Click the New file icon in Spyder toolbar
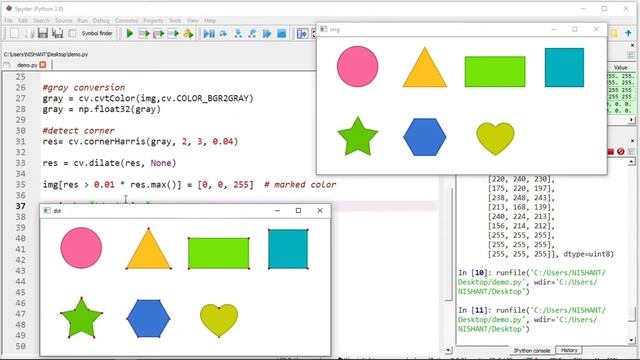Image resolution: width=640 pixels, height=360 pixels. click(x=14, y=33)
